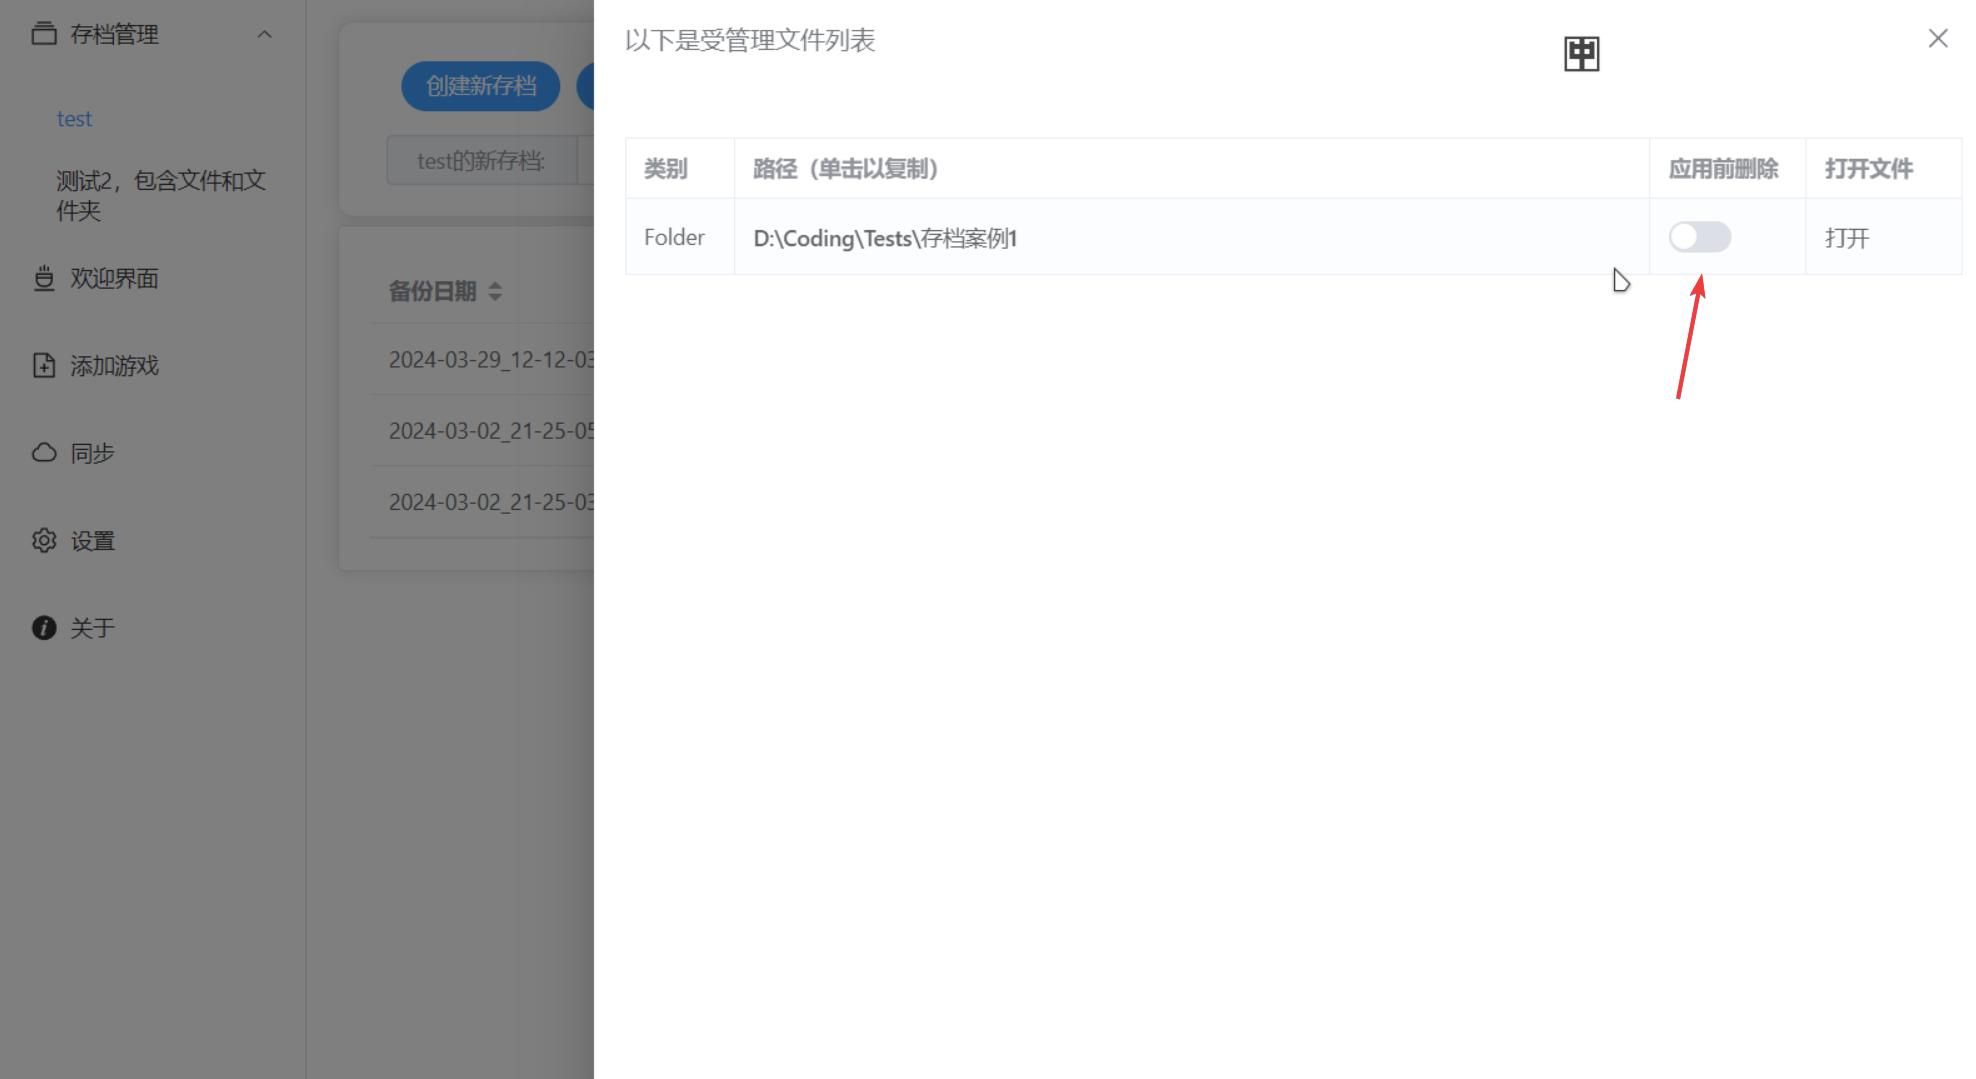Switch to 测试2 game entry
The width and height of the screenshot is (1976, 1079).
(x=160, y=195)
